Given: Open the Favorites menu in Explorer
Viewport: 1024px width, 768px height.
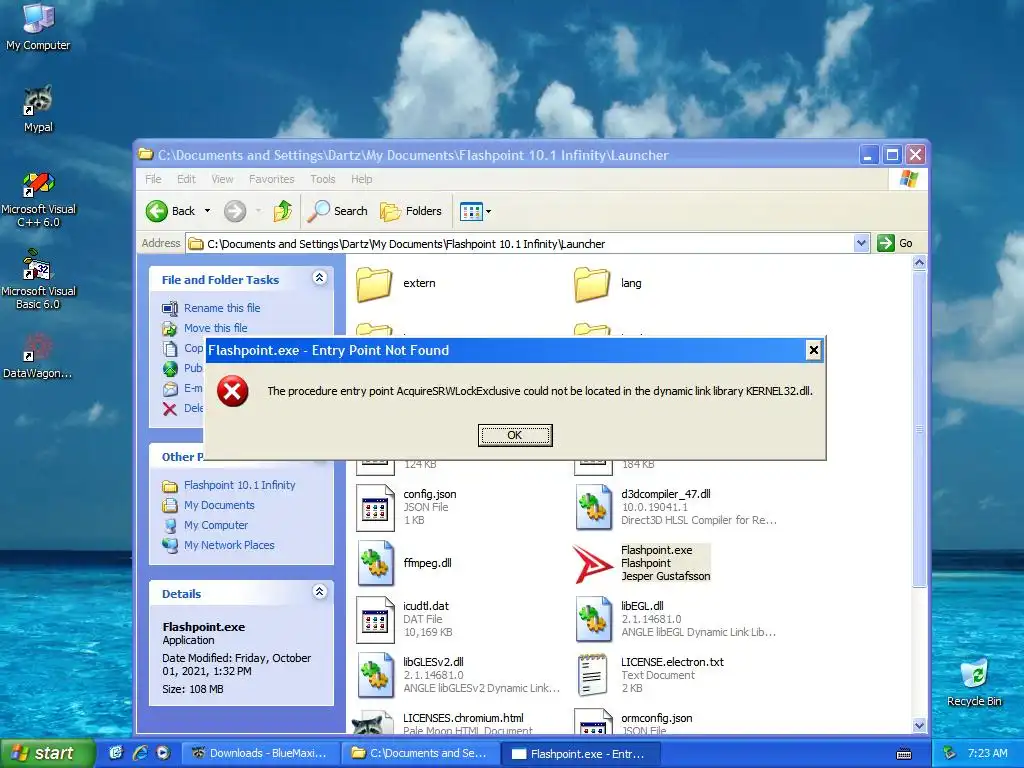Looking at the screenshot, I should pos(271,179).
